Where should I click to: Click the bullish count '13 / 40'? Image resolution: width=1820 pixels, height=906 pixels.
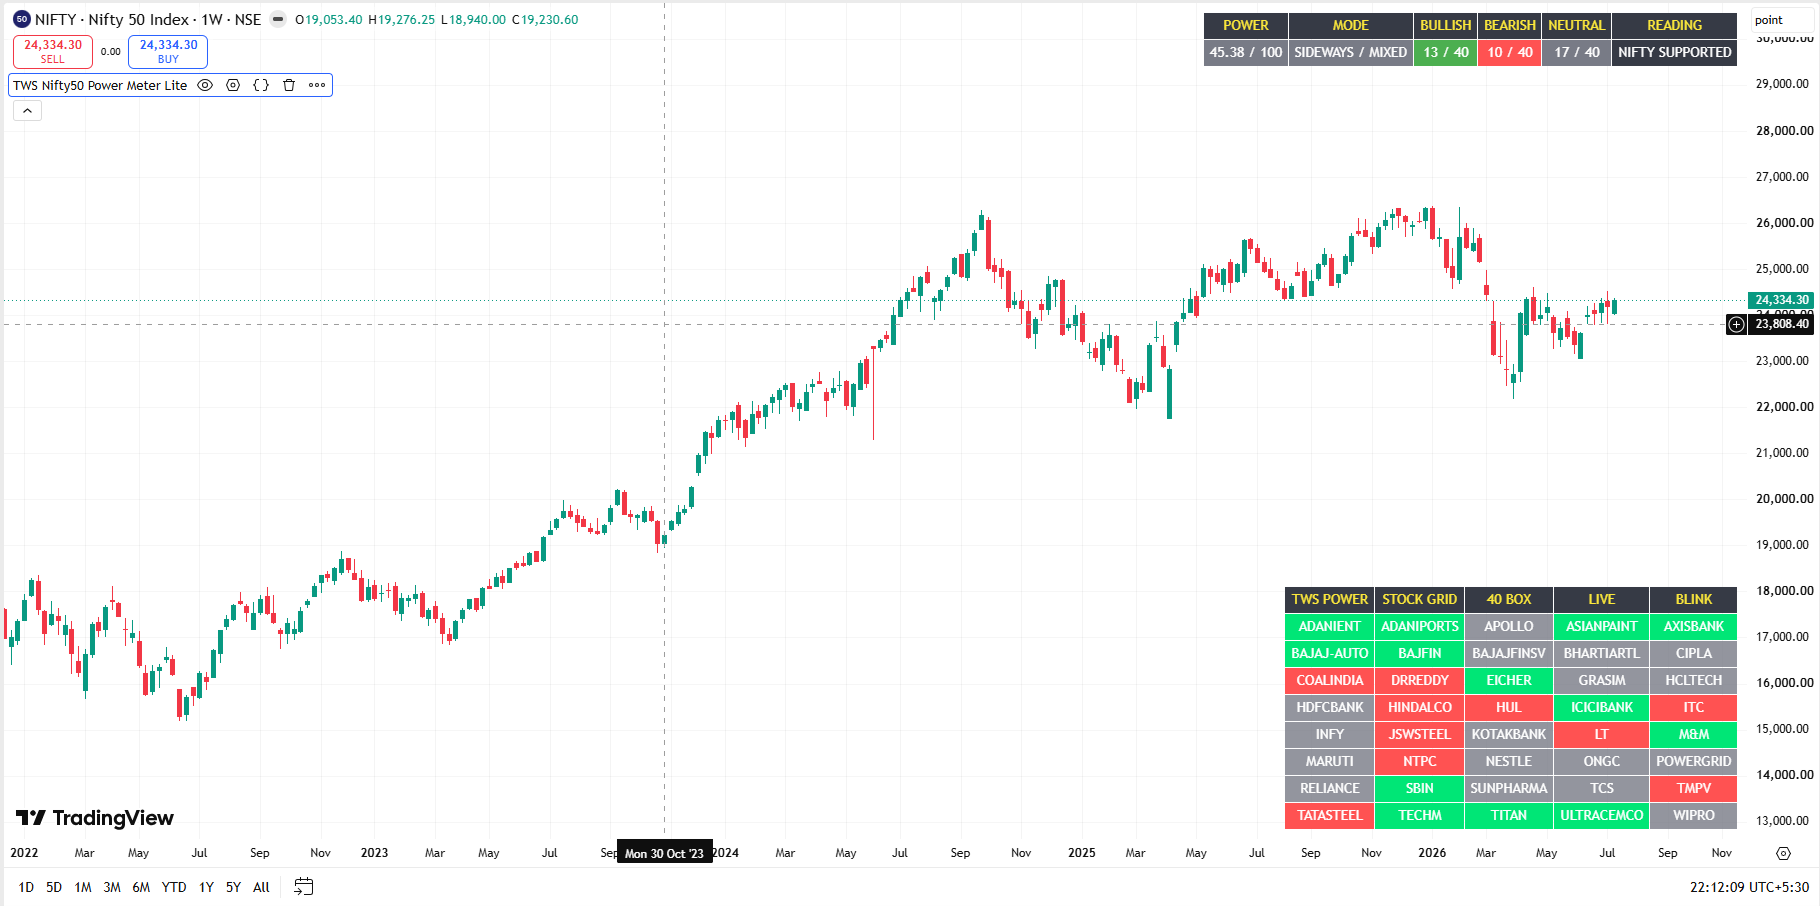1446,52
